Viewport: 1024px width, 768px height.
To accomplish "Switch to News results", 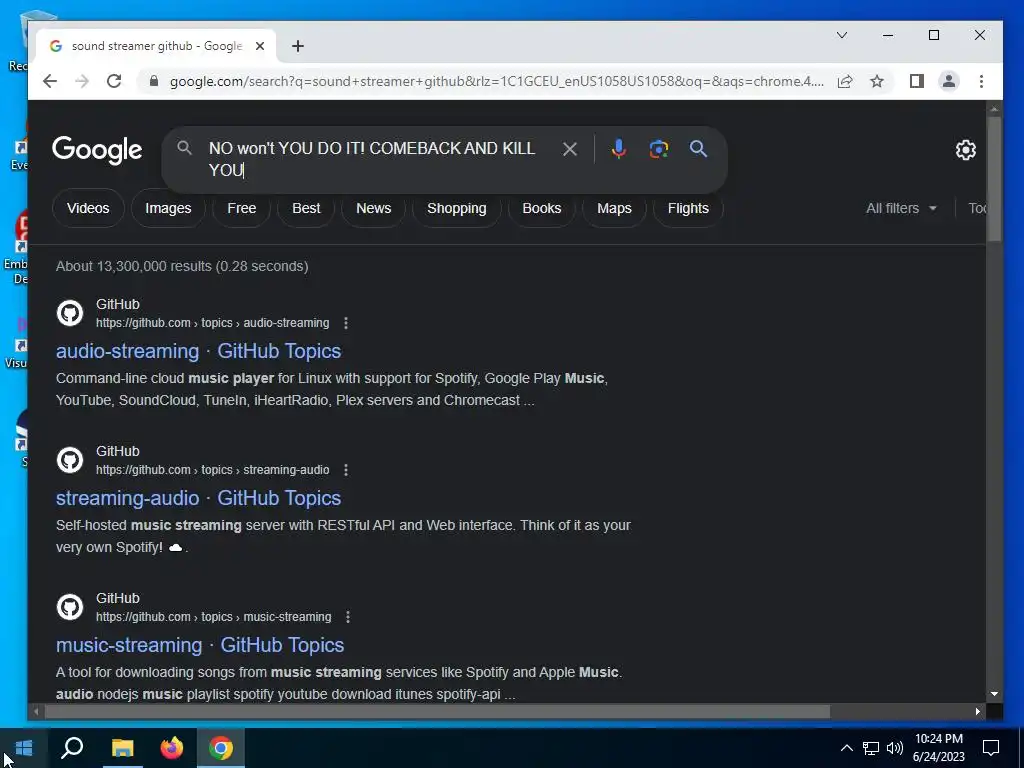I will point(374,208).
